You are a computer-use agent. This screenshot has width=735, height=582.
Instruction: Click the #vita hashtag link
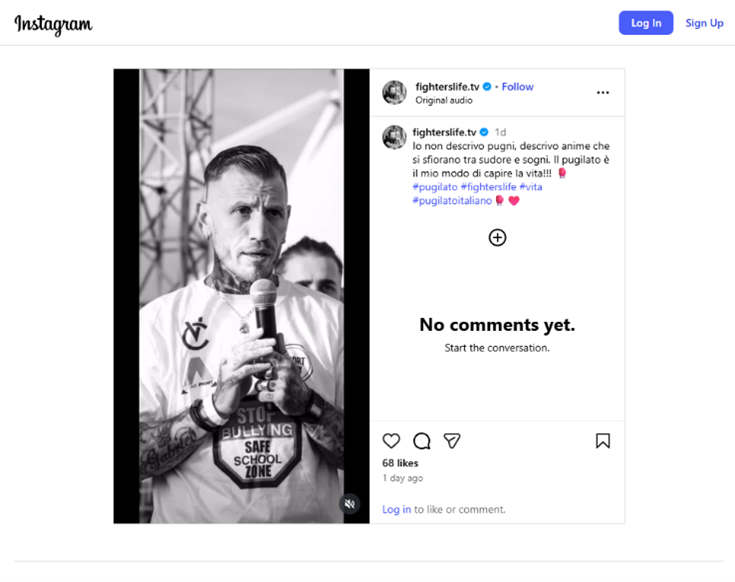[x=531, y=187]
